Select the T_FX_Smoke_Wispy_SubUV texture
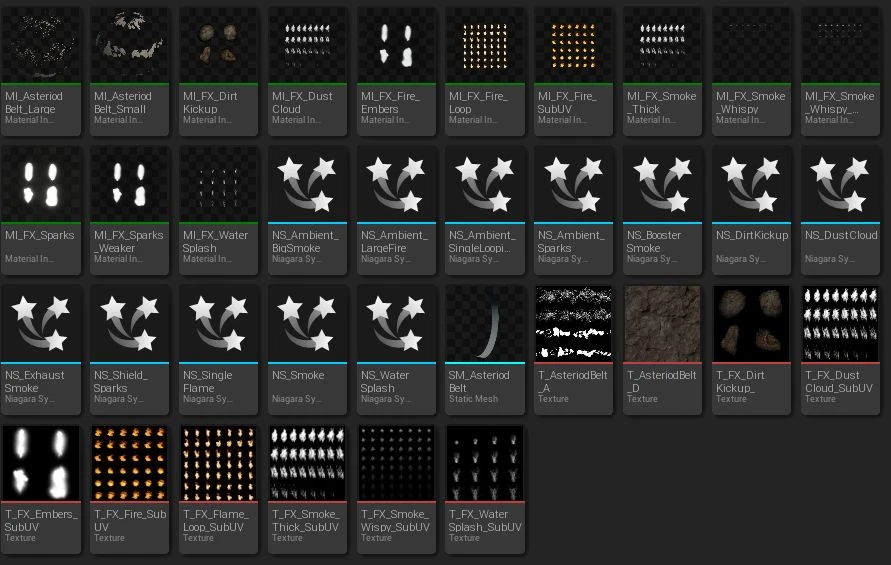The height and width of the screenshot is (565, 891). point(396,489)
